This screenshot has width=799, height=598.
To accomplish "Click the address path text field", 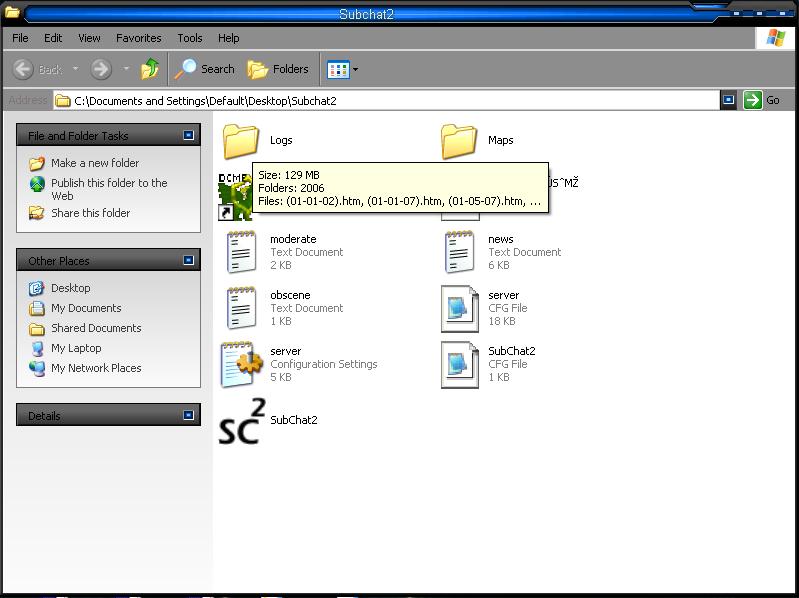I will (x=386, y=101).
